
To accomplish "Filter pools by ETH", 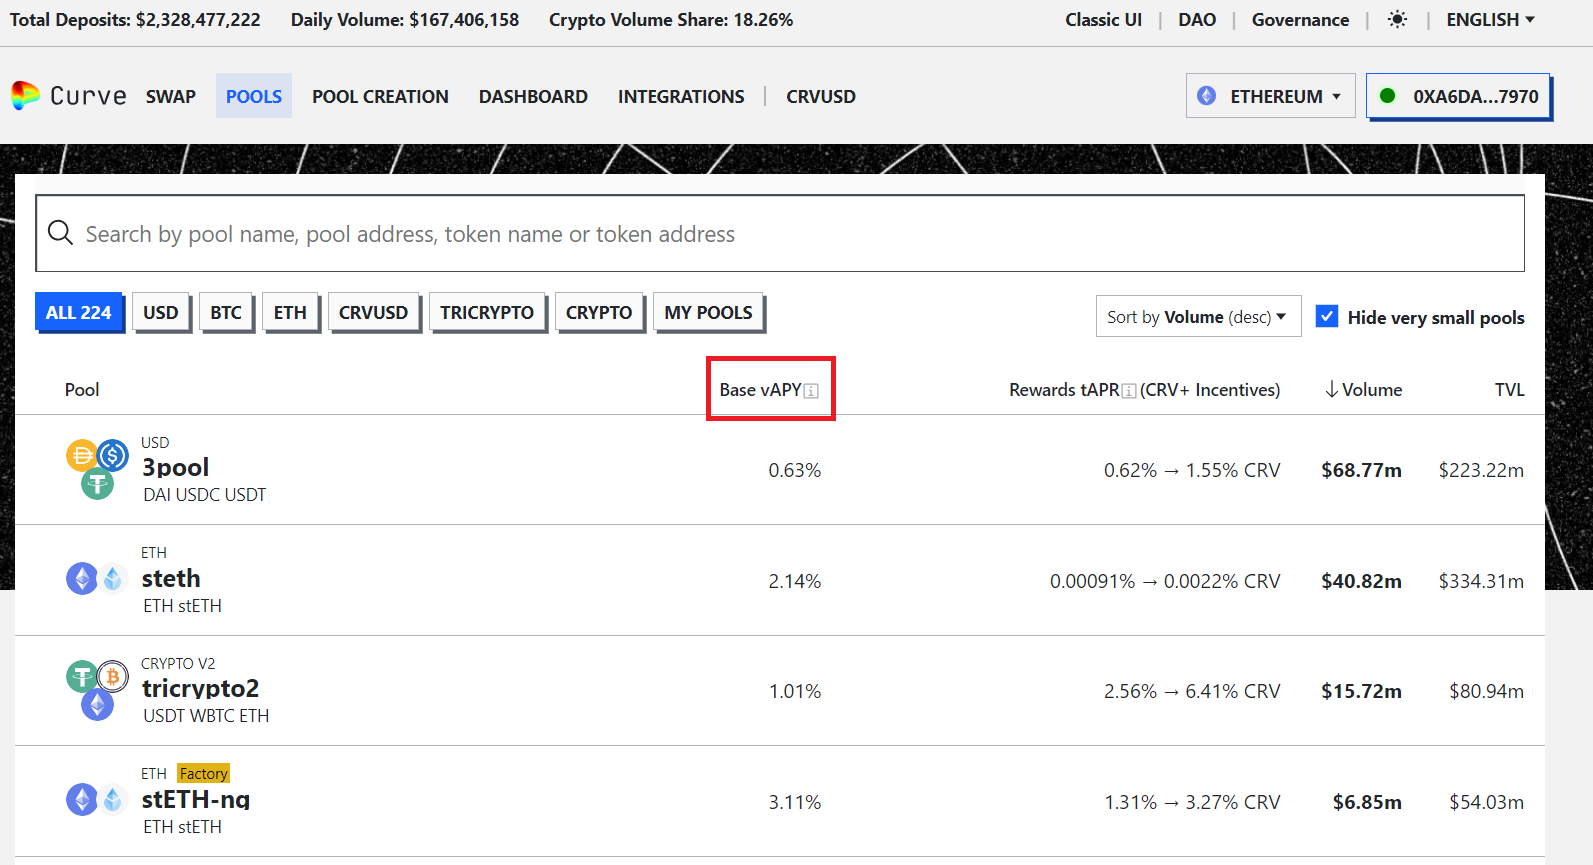I will (x=290, y=312).
